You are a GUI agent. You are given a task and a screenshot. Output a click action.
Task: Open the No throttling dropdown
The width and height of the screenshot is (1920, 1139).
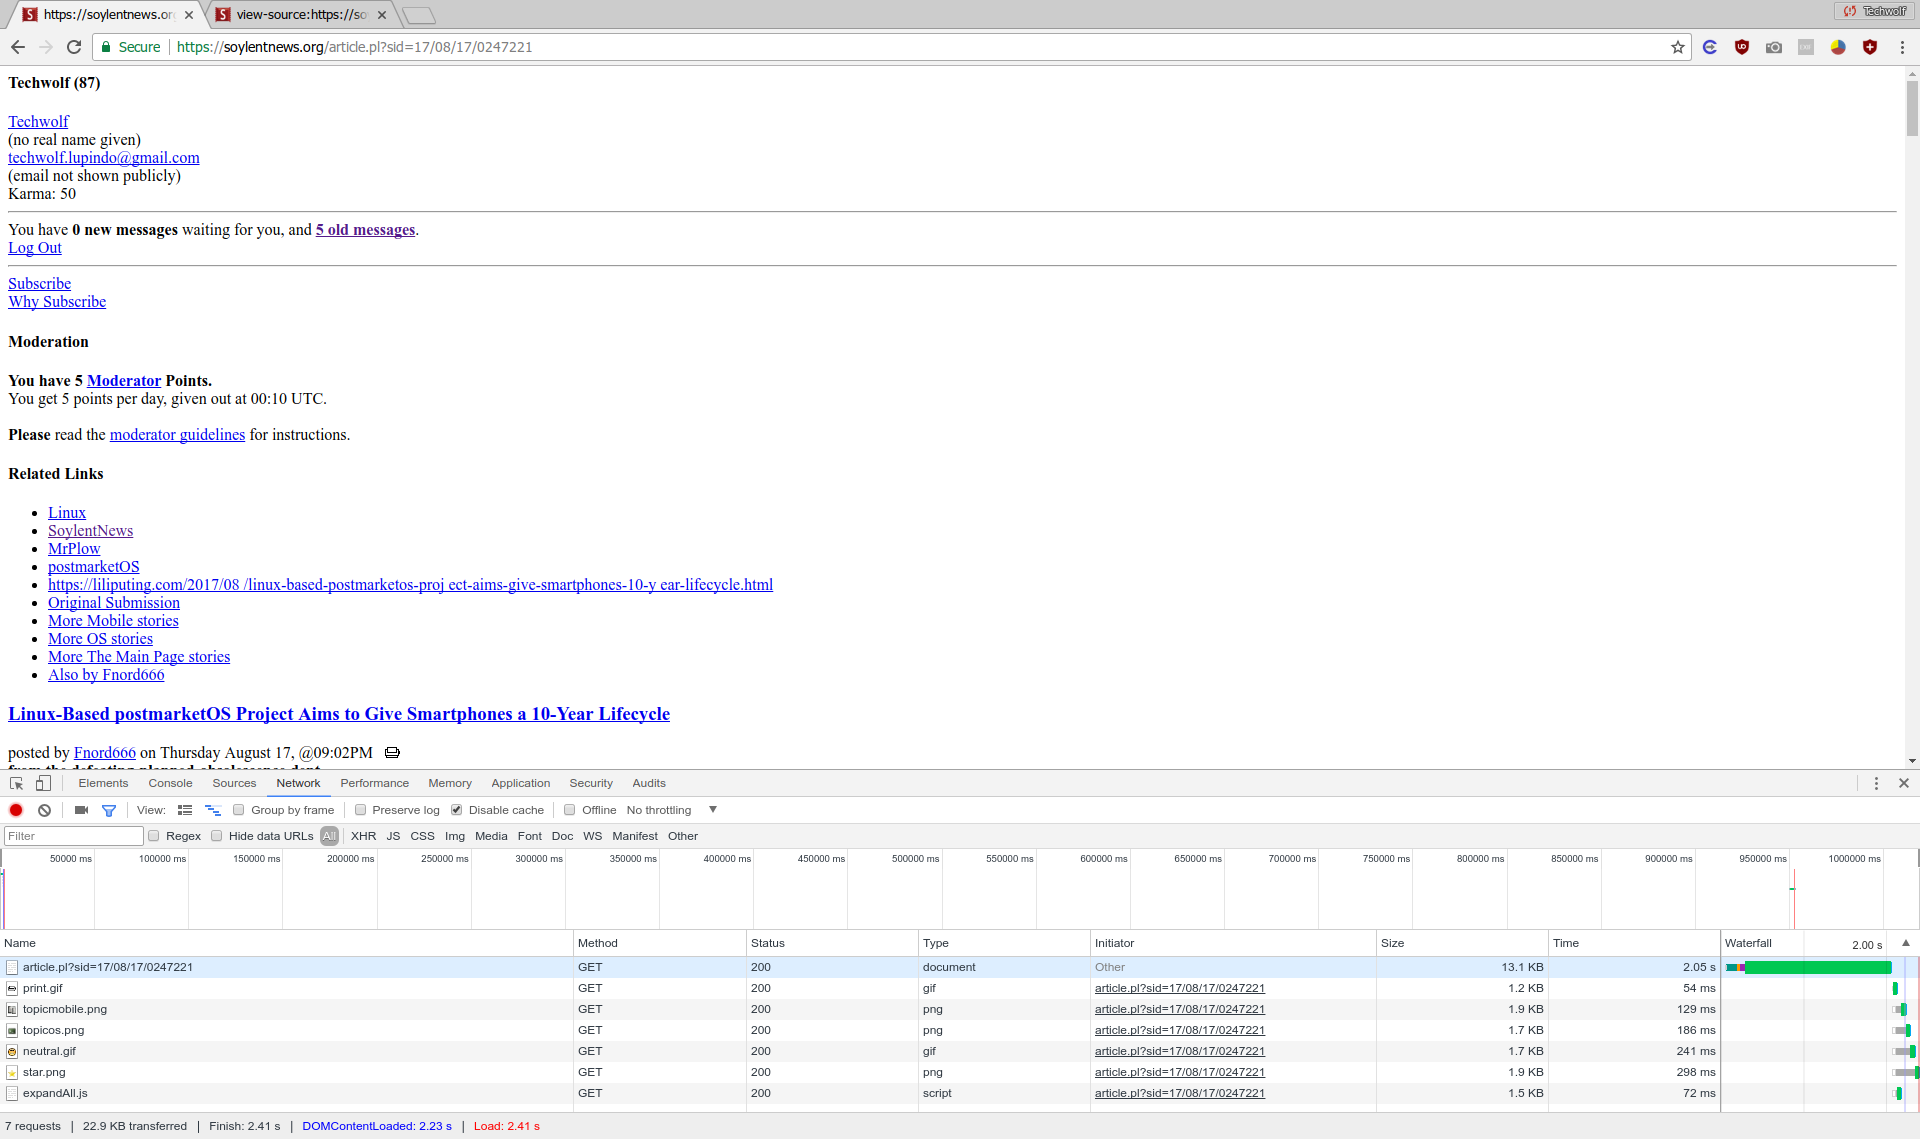(672, 810)
